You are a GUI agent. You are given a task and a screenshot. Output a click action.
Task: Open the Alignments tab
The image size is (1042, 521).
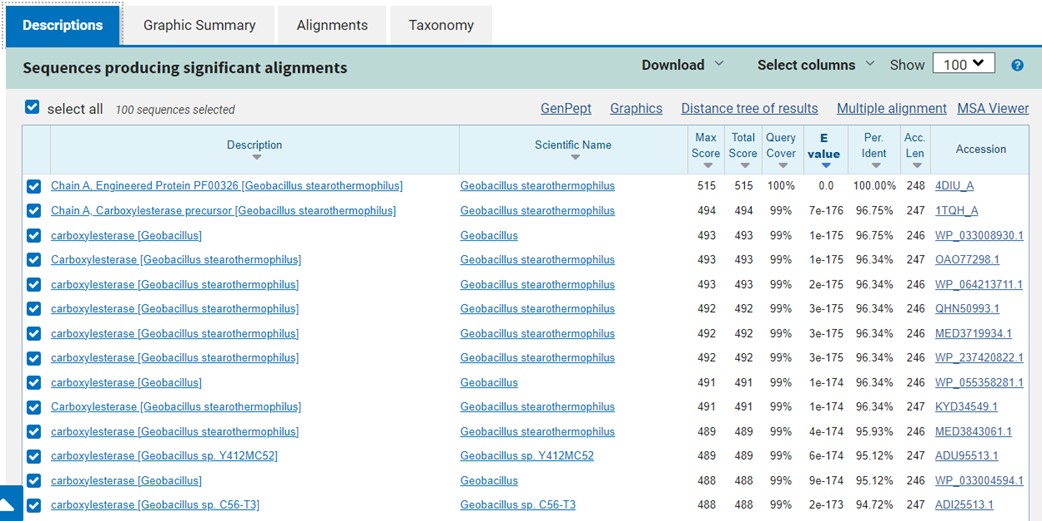(x=332, y=25)
